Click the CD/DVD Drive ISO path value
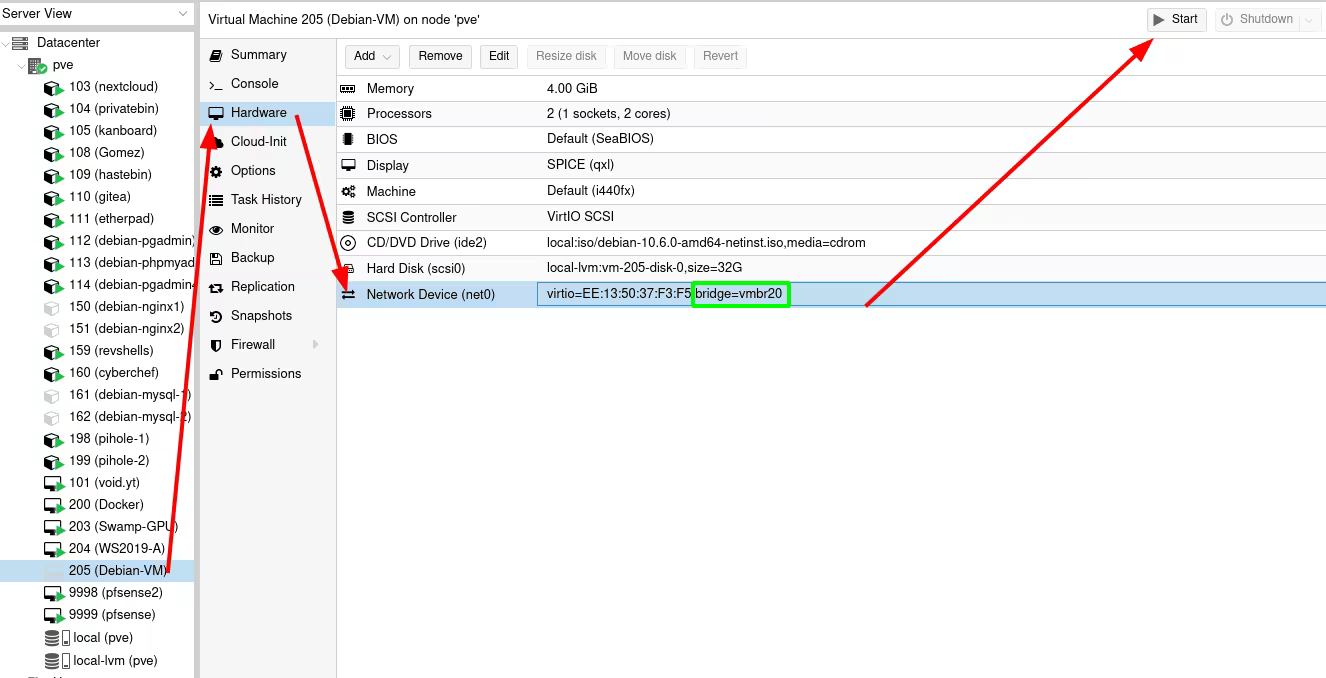The height and width of the screenshot is (678, 1326). pos(706,243)
